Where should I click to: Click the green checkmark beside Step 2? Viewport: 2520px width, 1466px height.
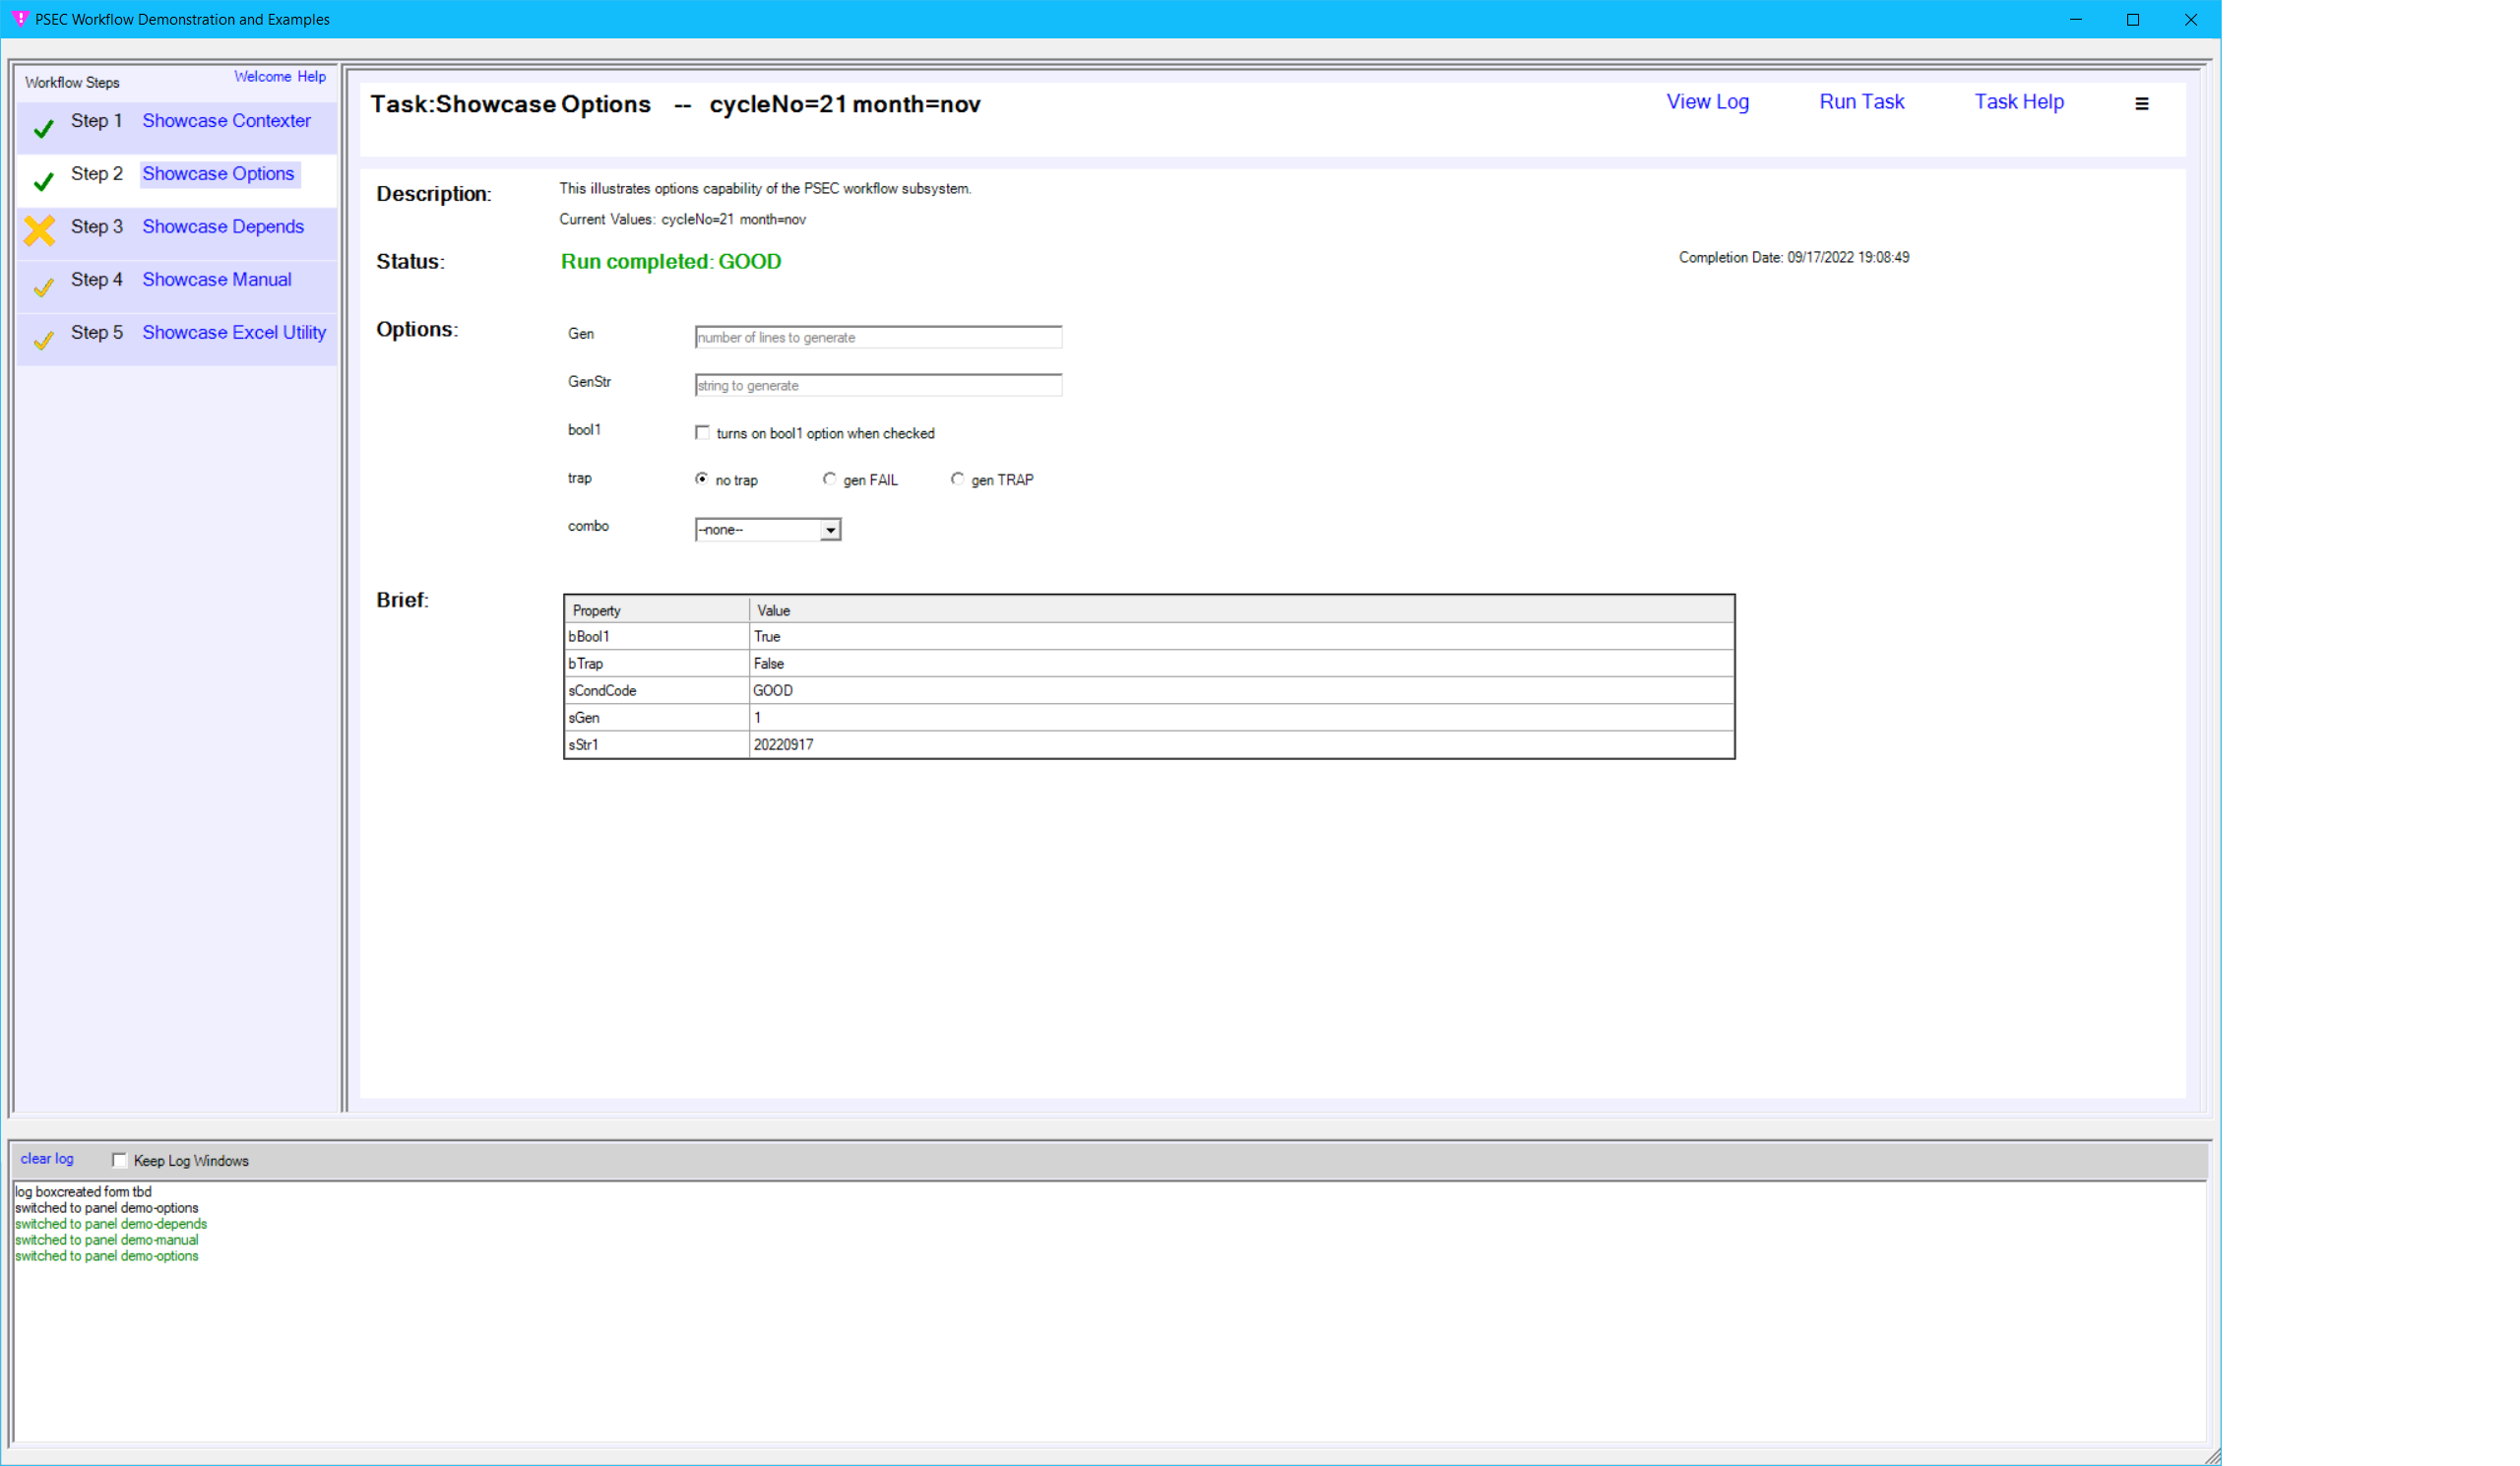click(x=43, y=181)
